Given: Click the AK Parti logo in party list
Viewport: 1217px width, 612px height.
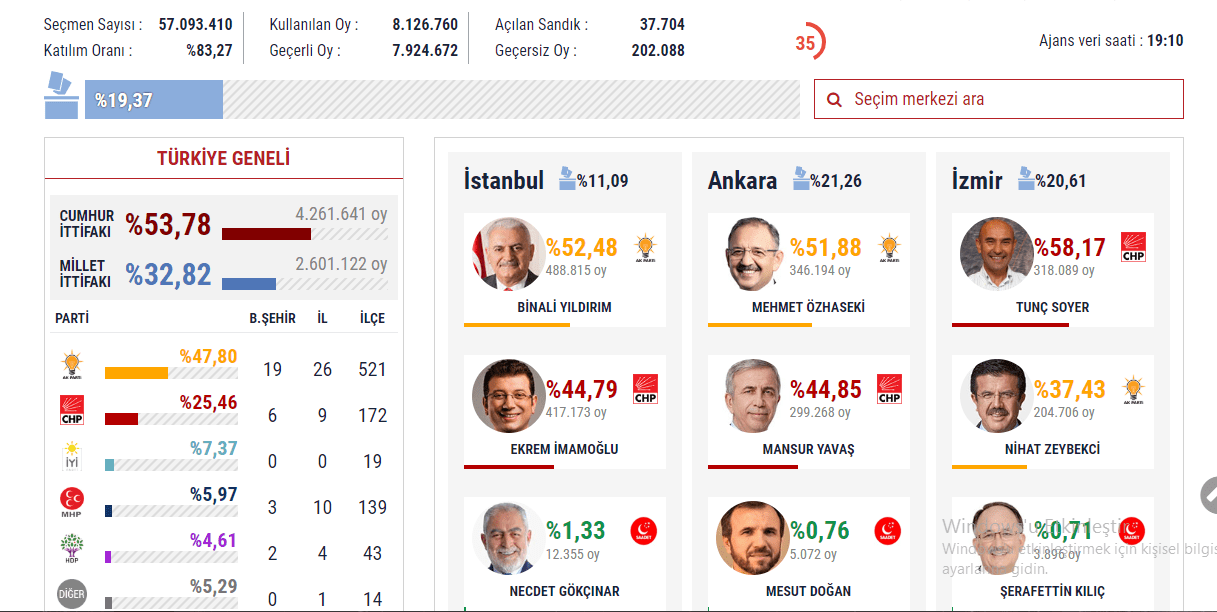Looking at the screenshot, I should (71, 367).
